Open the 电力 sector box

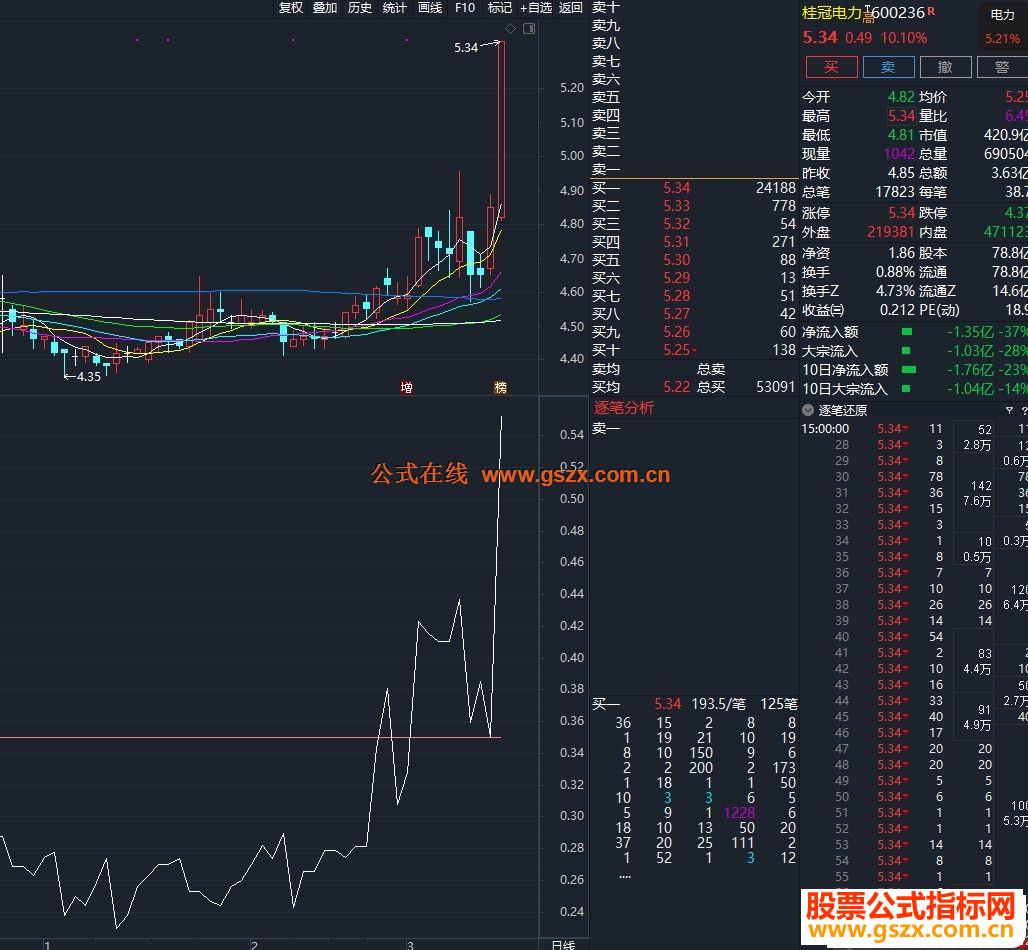(x=1003, y=26)
